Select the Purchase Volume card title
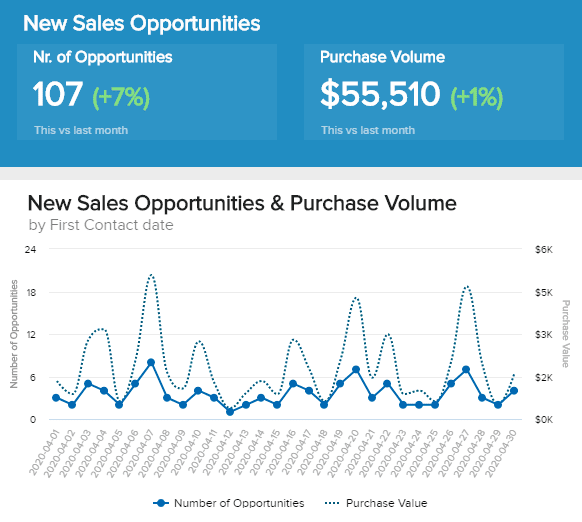 382,57
